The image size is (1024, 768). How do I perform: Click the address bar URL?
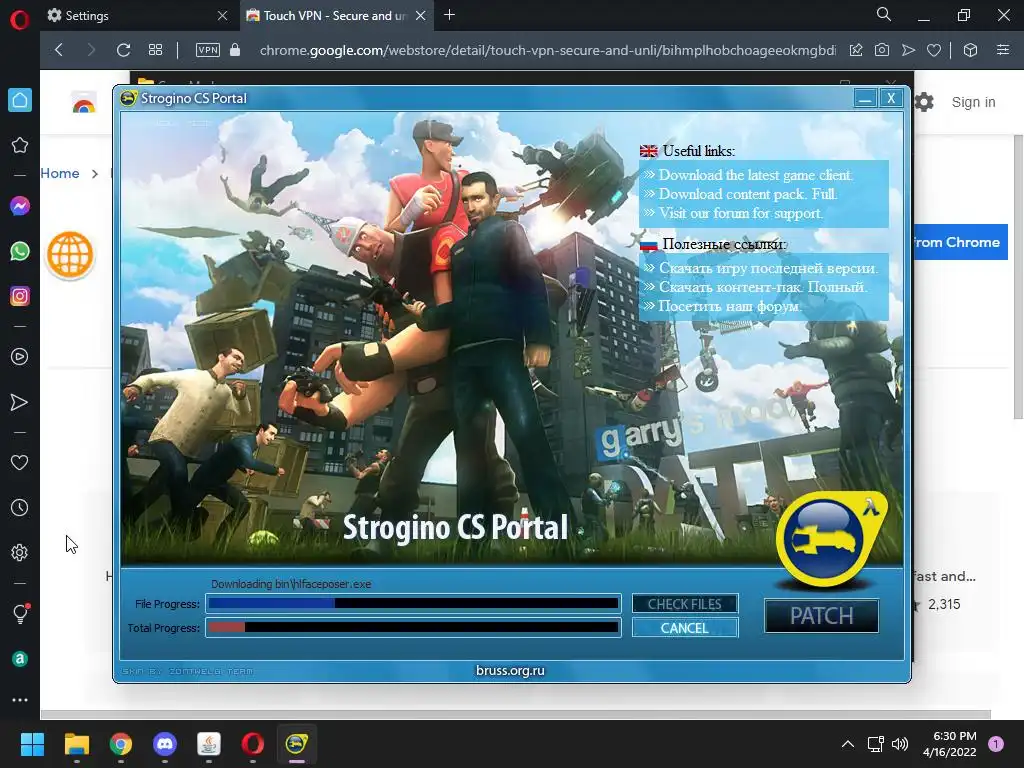(547, 50)
